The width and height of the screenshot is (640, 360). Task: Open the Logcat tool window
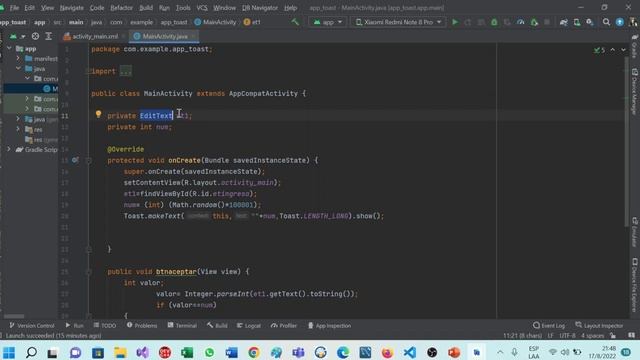click(249, 325)
